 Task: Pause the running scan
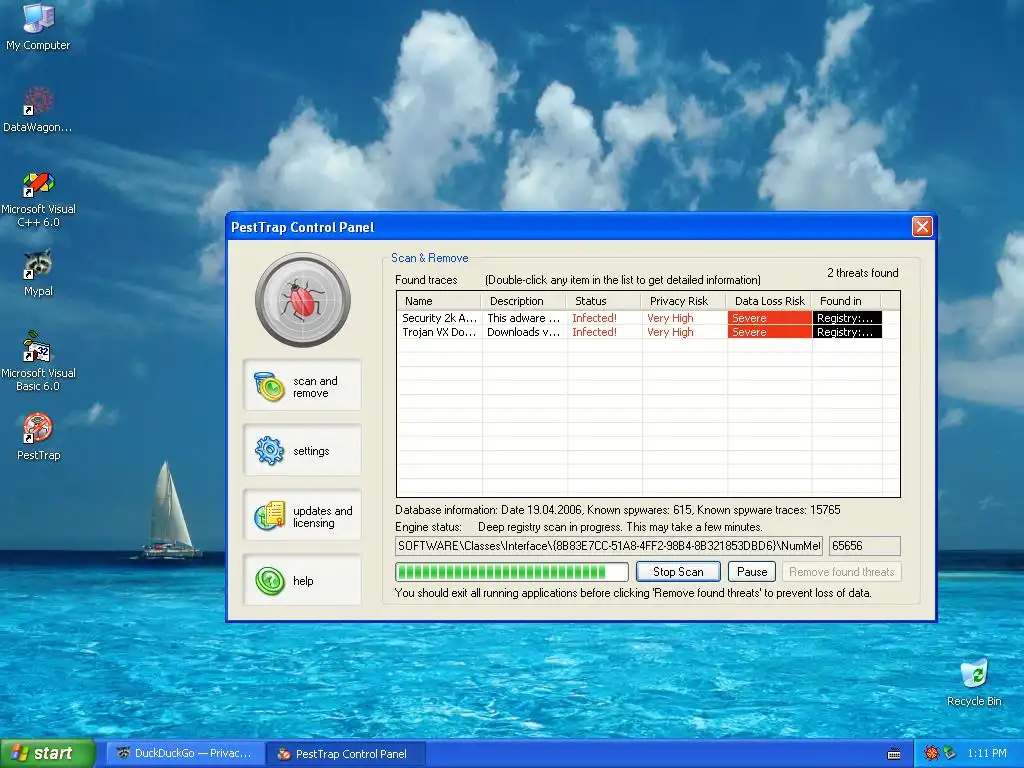pos(752,571)
